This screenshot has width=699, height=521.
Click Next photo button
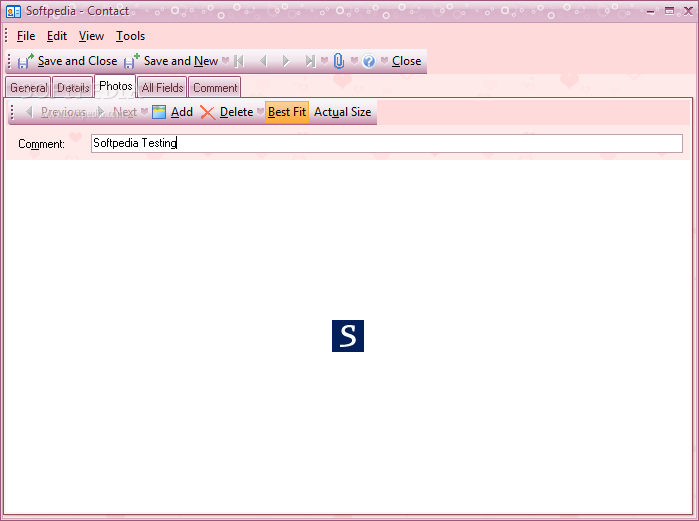[117, 112]
